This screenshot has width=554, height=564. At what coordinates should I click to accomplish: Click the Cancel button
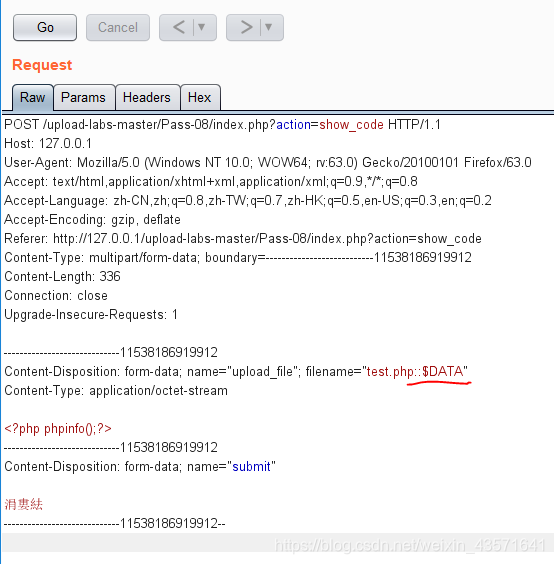pos(118,28)
